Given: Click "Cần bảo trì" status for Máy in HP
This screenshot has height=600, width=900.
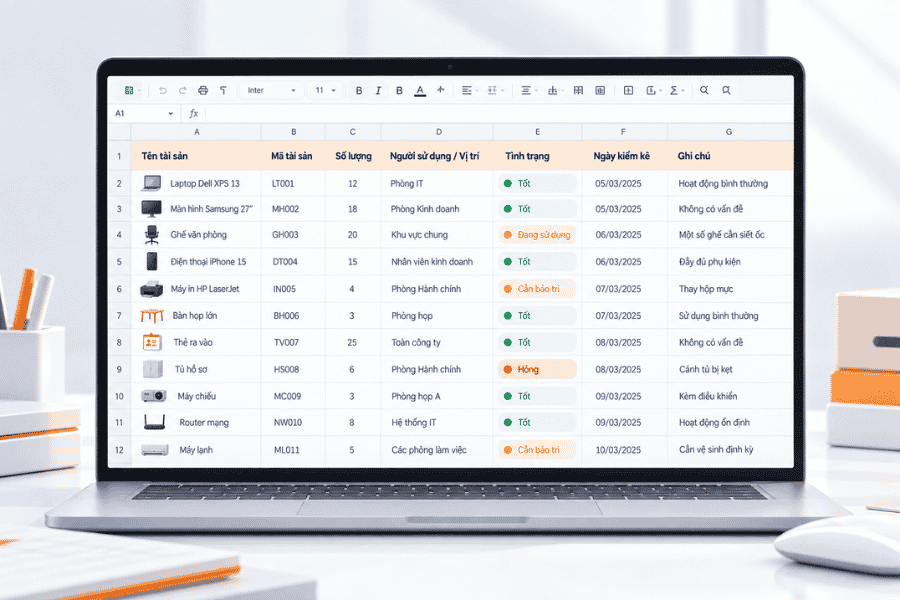Looking at the screenshot, I should [537, 289].
